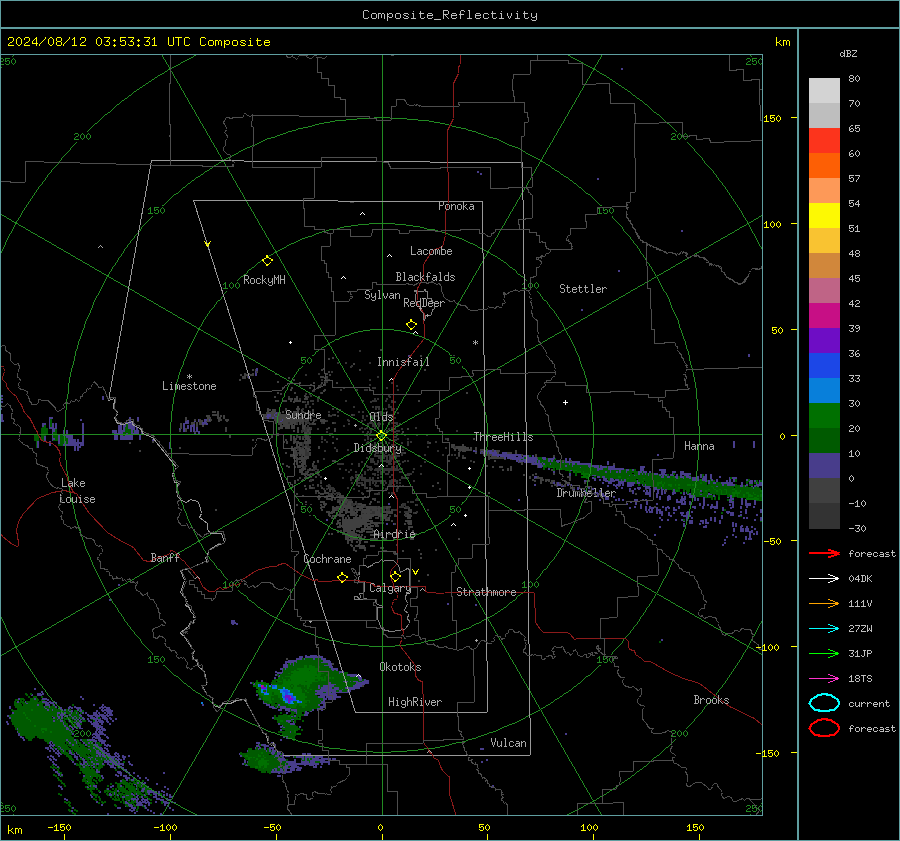Click the Stettler city label

[583, 289]
